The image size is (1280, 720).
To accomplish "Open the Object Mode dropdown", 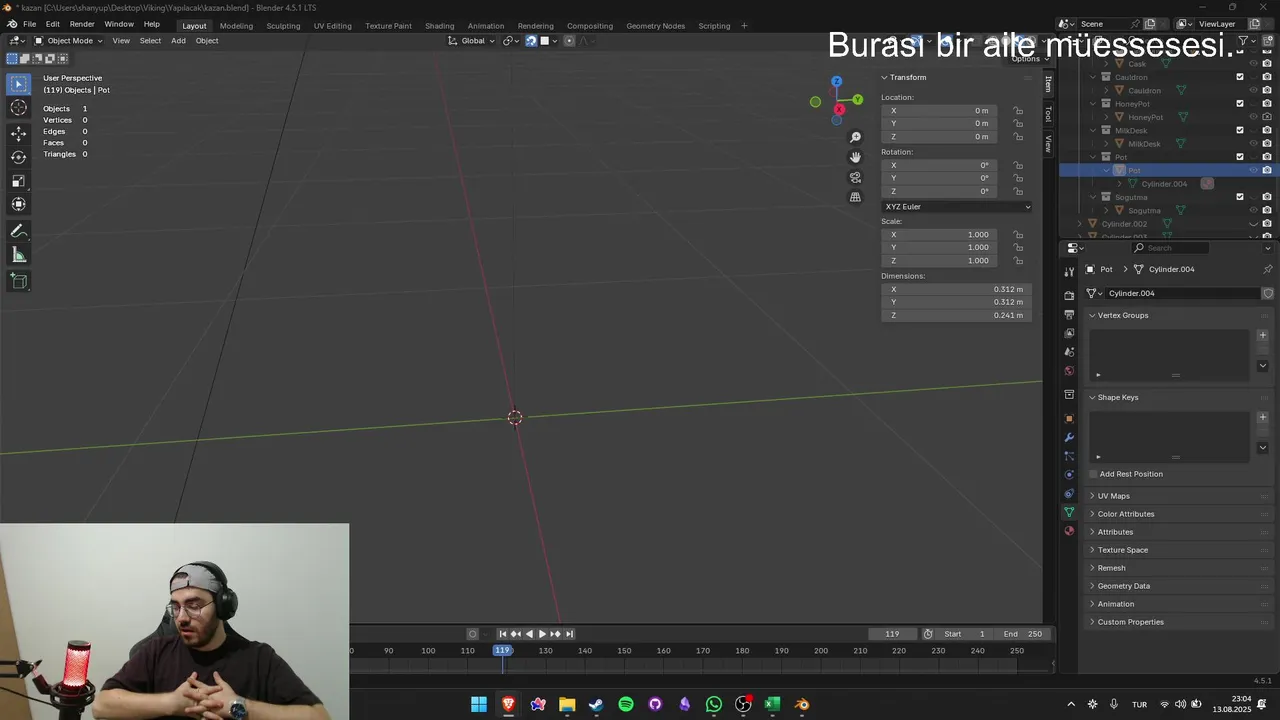I will coord(68,41).
